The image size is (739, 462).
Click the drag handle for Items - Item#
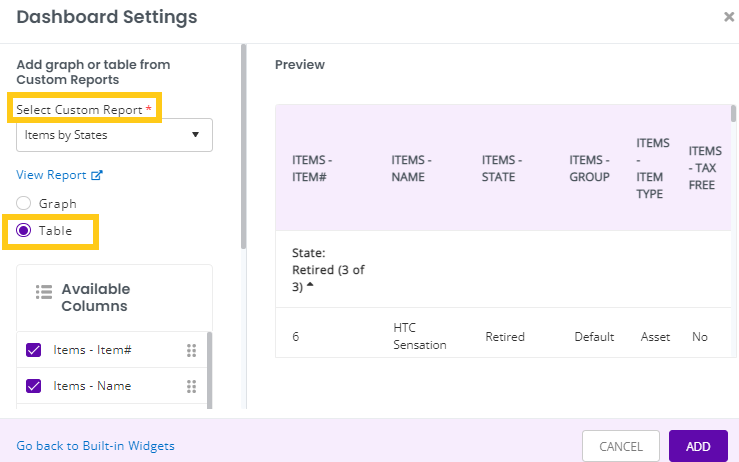click(191, 350)
